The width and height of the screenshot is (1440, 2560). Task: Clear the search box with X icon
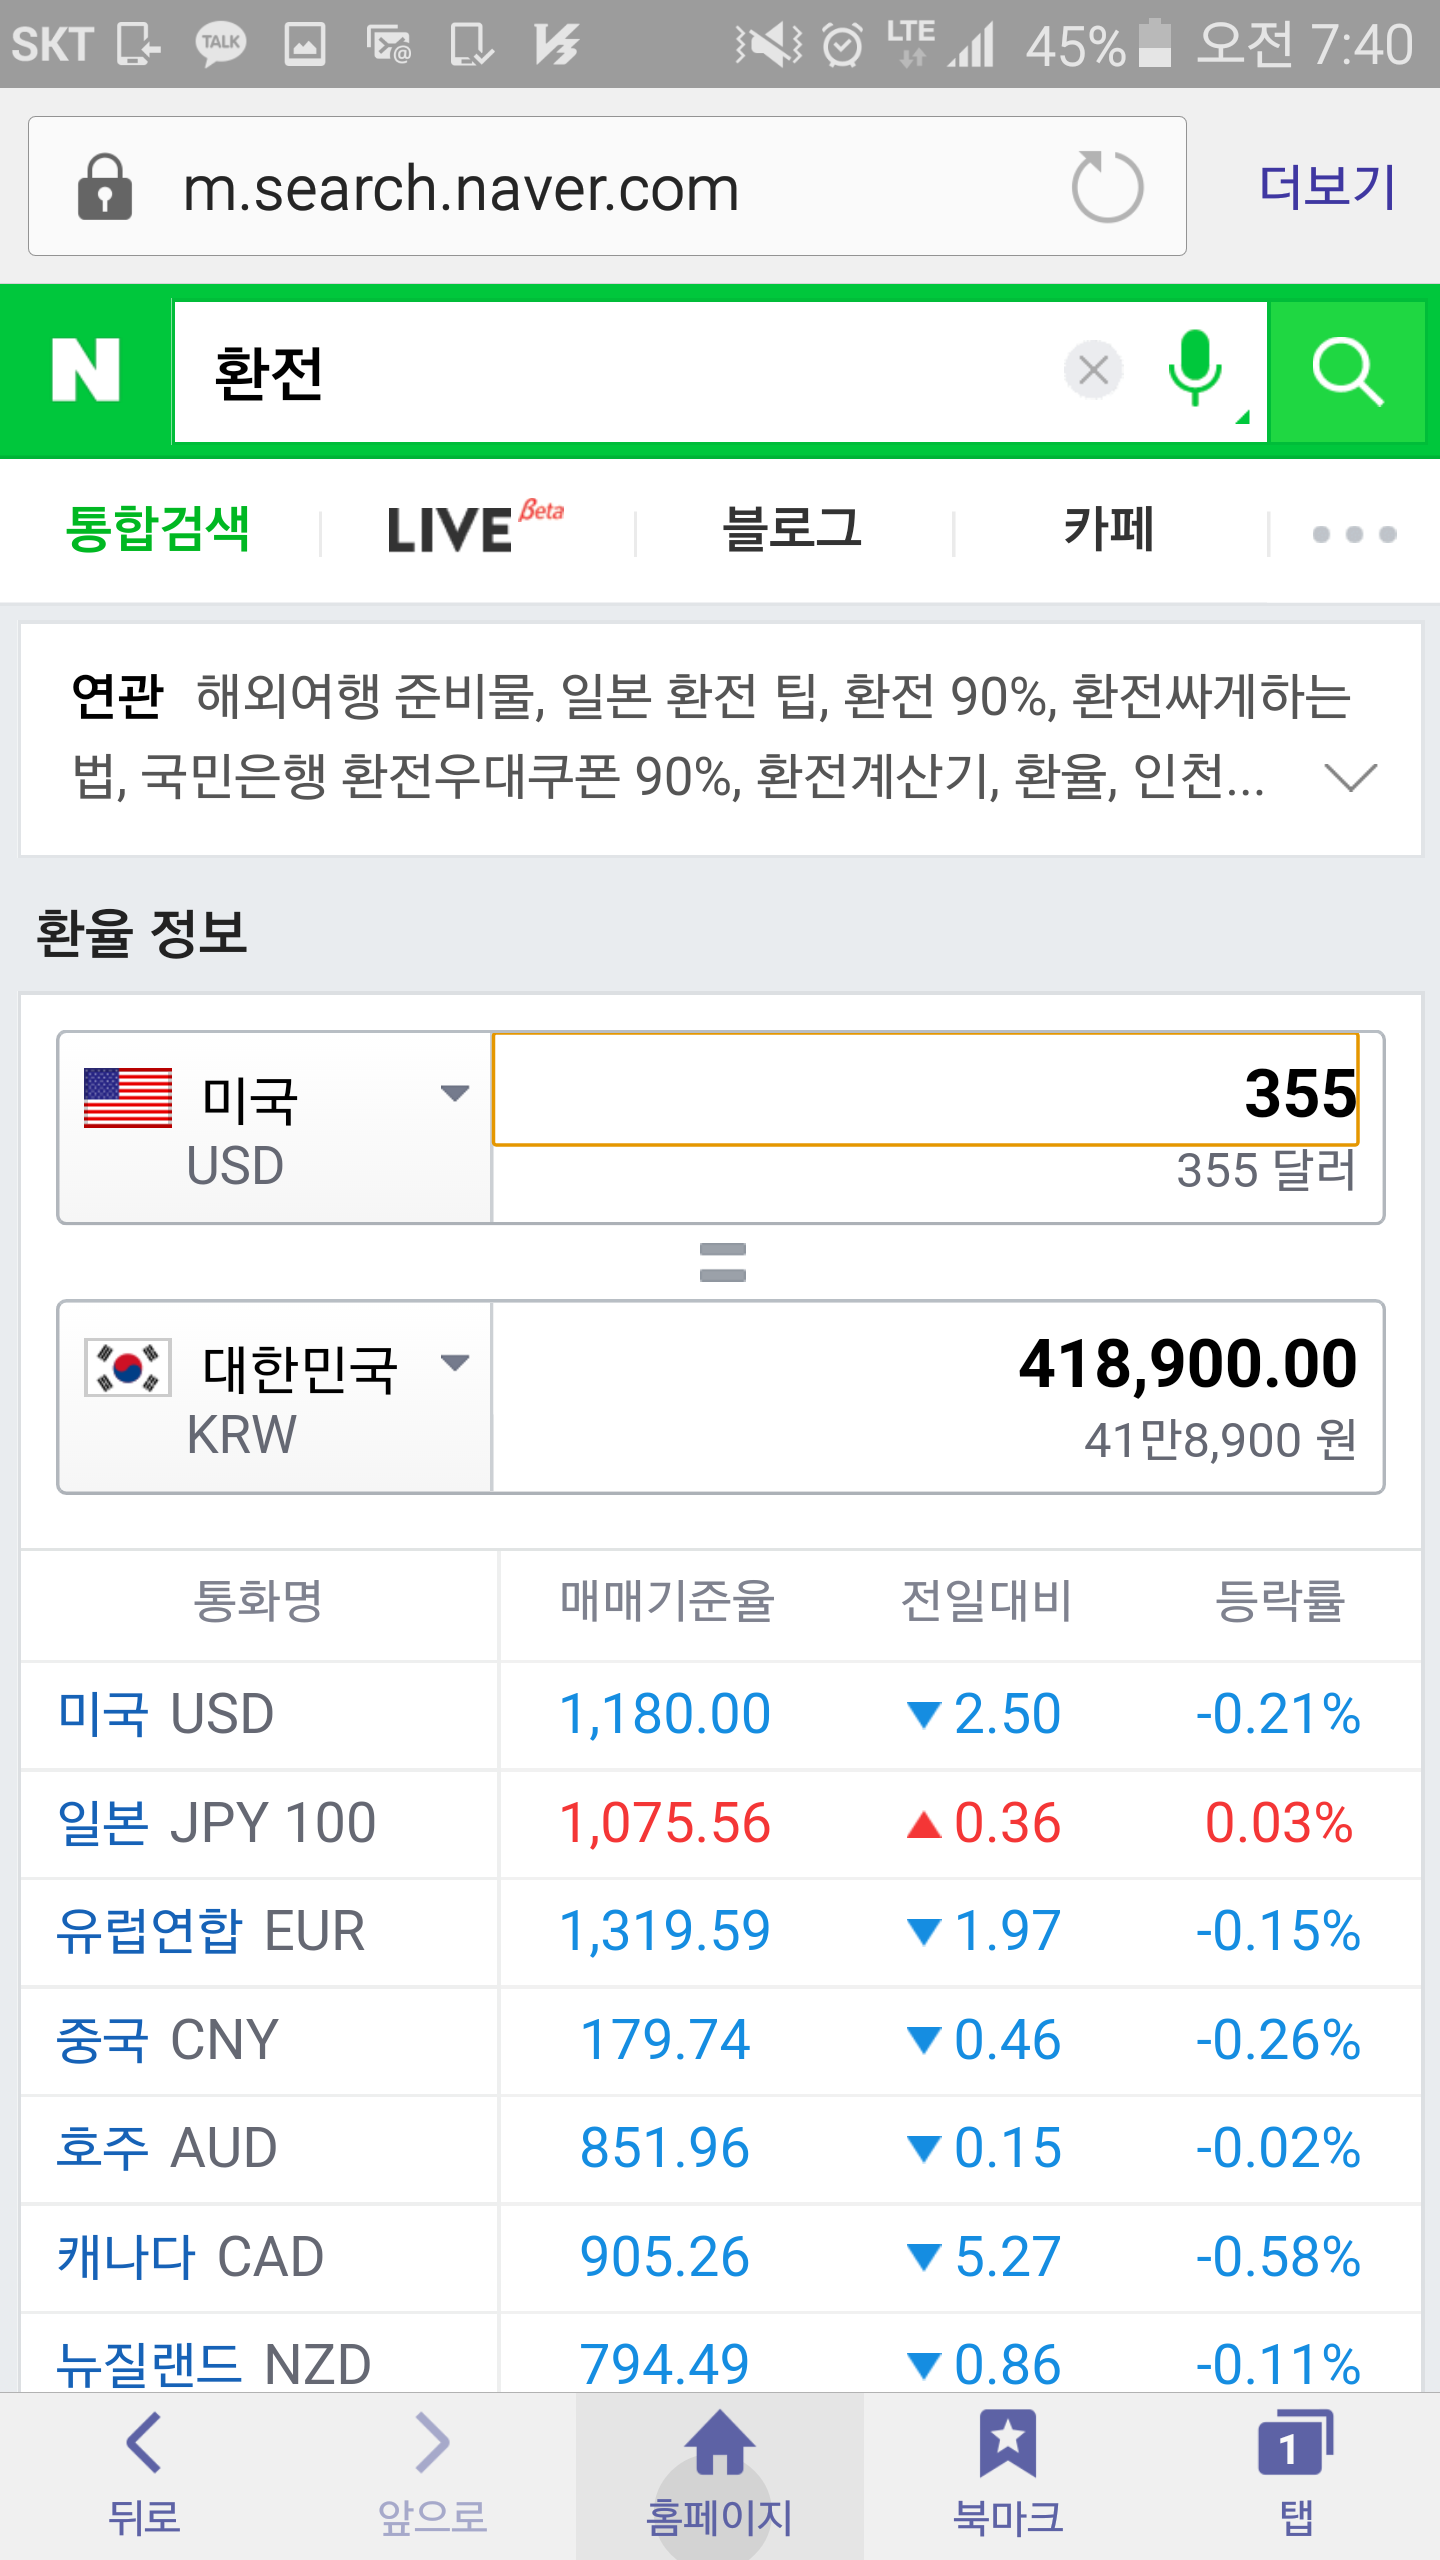click(x=1093, y=370)
